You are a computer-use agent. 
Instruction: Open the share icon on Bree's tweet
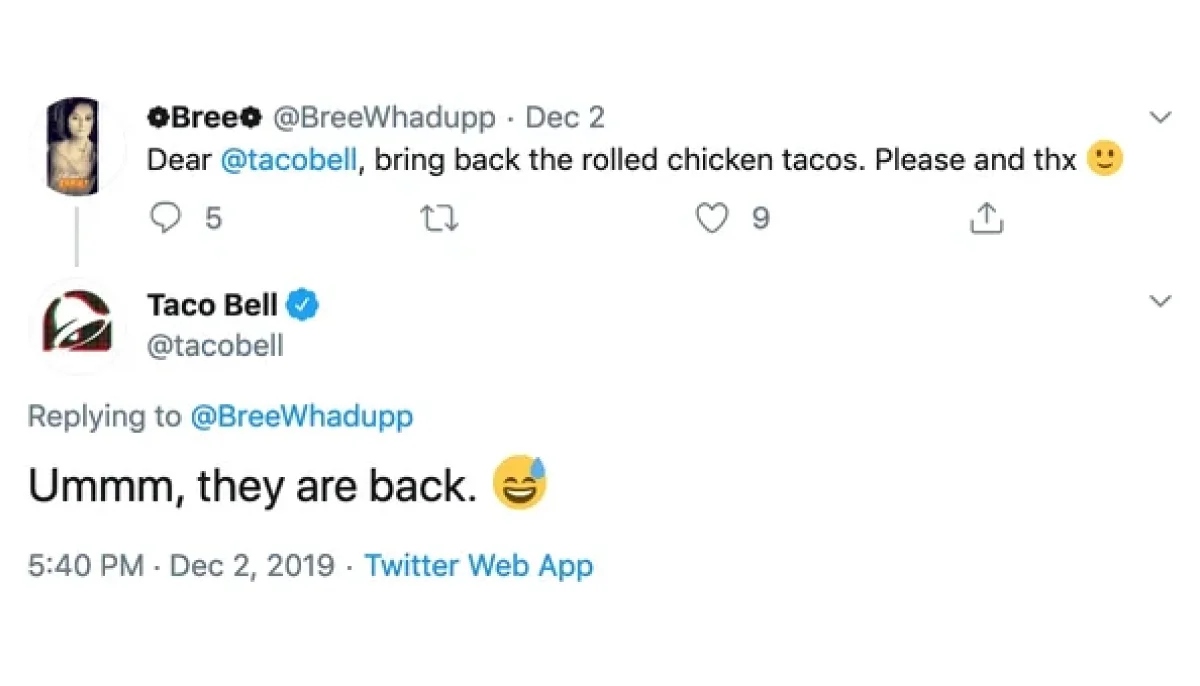[986, 216]
